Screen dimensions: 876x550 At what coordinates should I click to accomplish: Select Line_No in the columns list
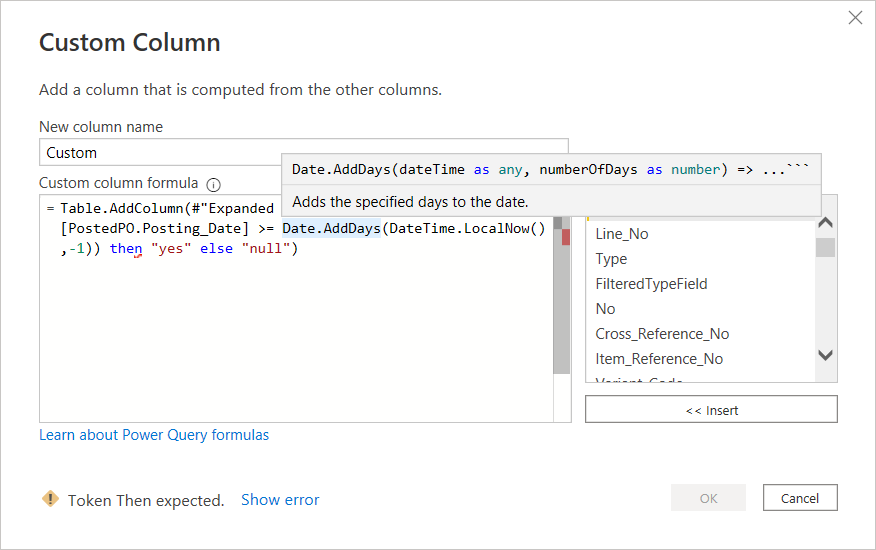pyautogui.click(x=622, y=234)
